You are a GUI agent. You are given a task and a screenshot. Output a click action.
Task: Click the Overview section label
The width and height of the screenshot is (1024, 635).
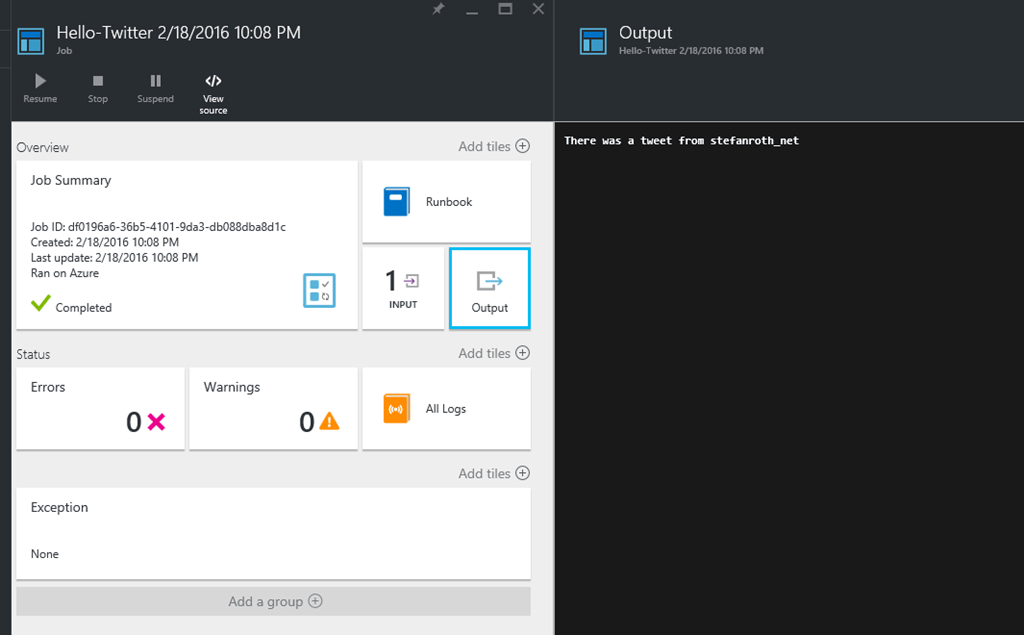click(x=42, y=148)
